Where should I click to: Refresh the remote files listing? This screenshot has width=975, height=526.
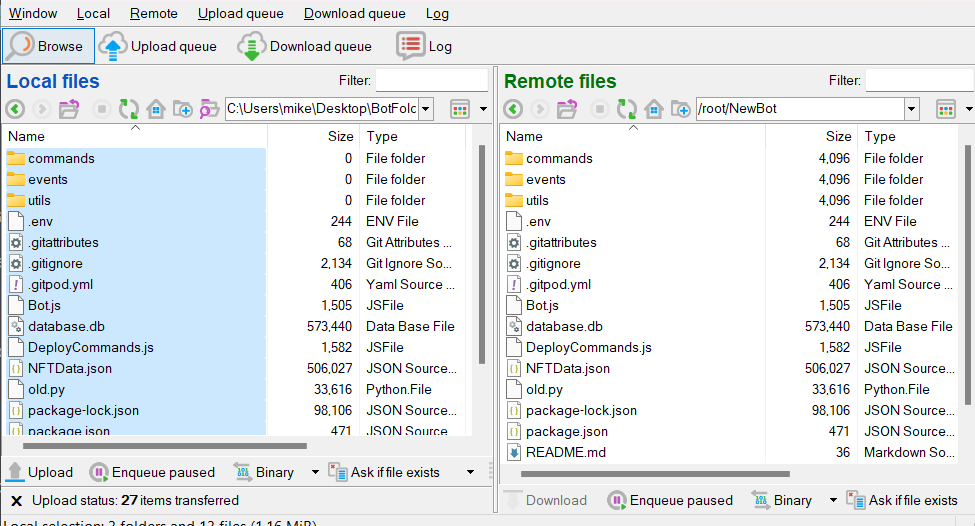click(627, 109)
